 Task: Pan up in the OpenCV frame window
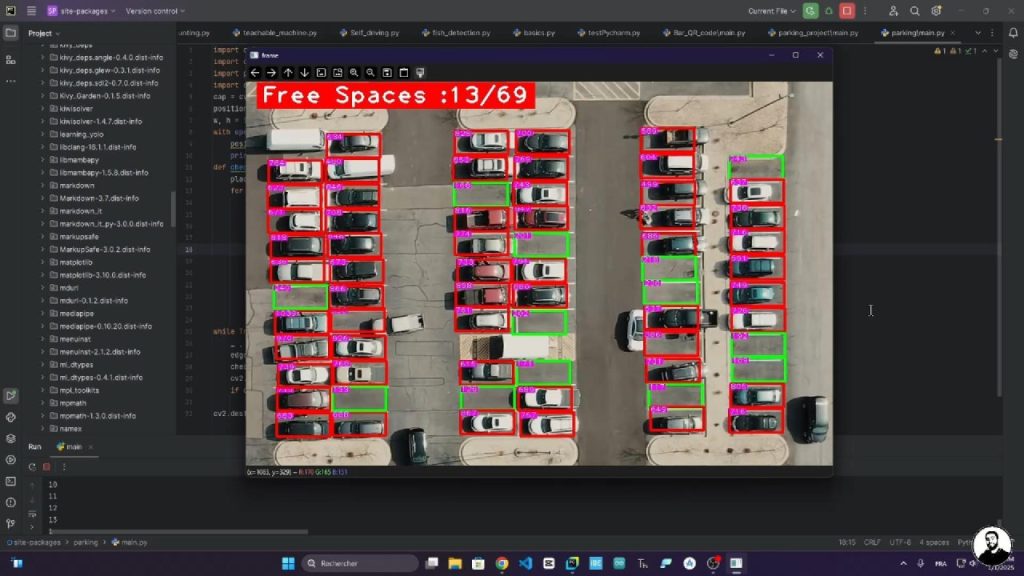click(288, 73)
